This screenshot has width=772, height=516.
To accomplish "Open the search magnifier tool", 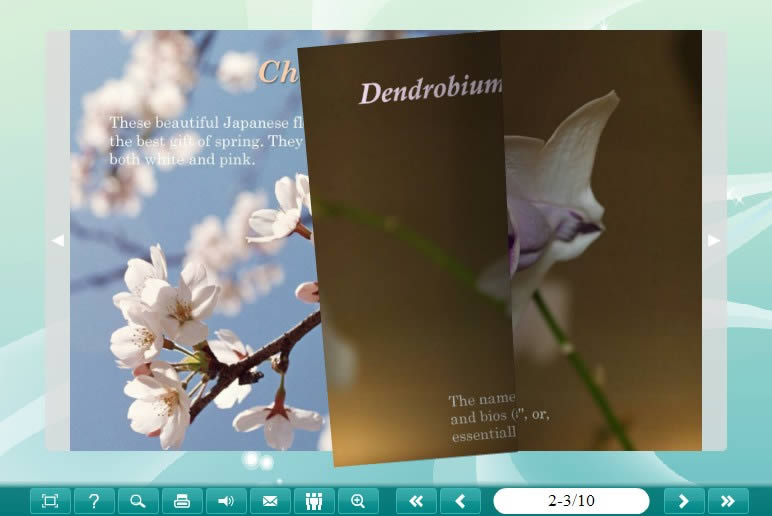I will coord(138,501).
